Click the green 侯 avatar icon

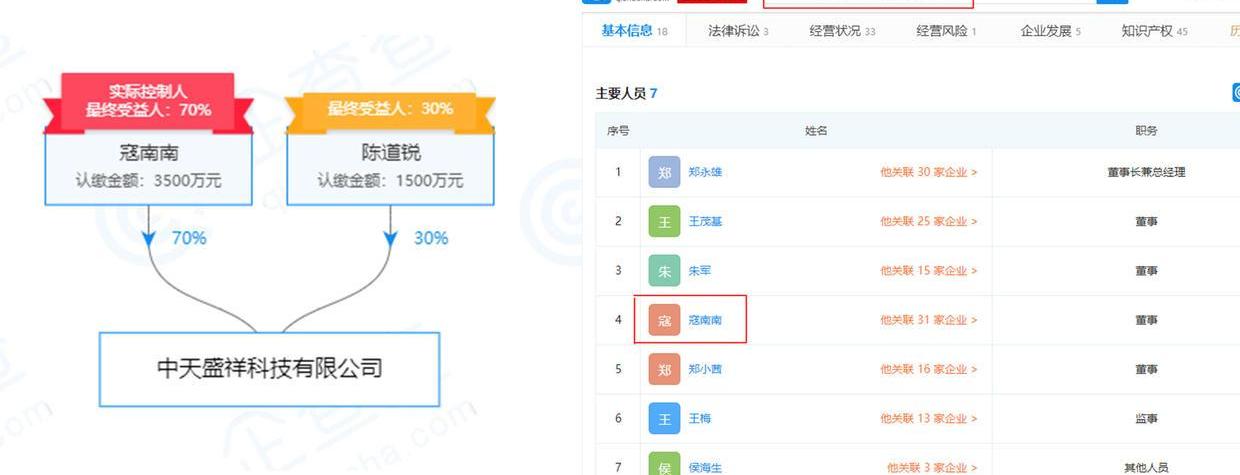pos(664,465)
